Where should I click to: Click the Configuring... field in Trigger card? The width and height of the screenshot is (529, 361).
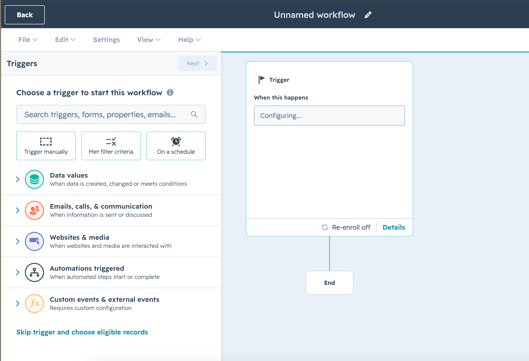[329, 115]
